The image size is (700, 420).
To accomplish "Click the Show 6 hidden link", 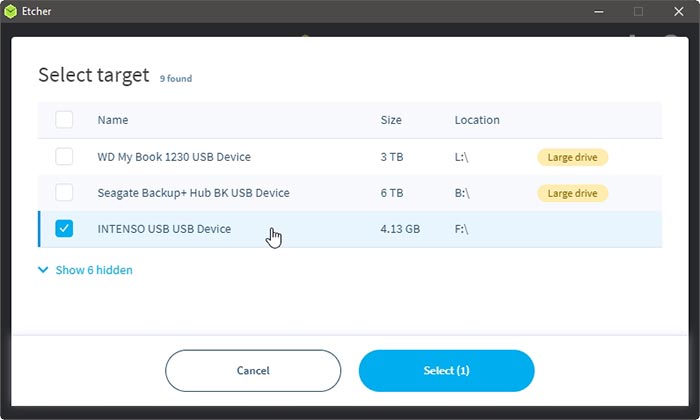I will [94, 270].
